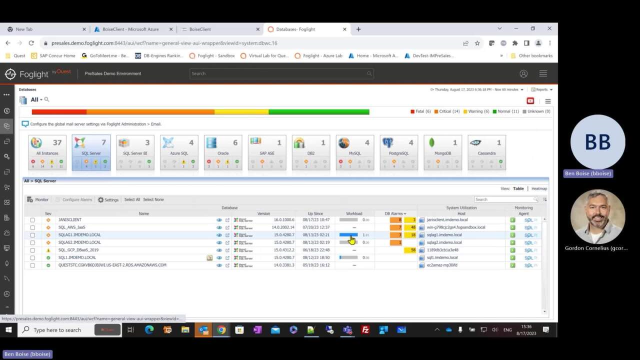Open the Reports dropdown

click(x=542, y=89)
